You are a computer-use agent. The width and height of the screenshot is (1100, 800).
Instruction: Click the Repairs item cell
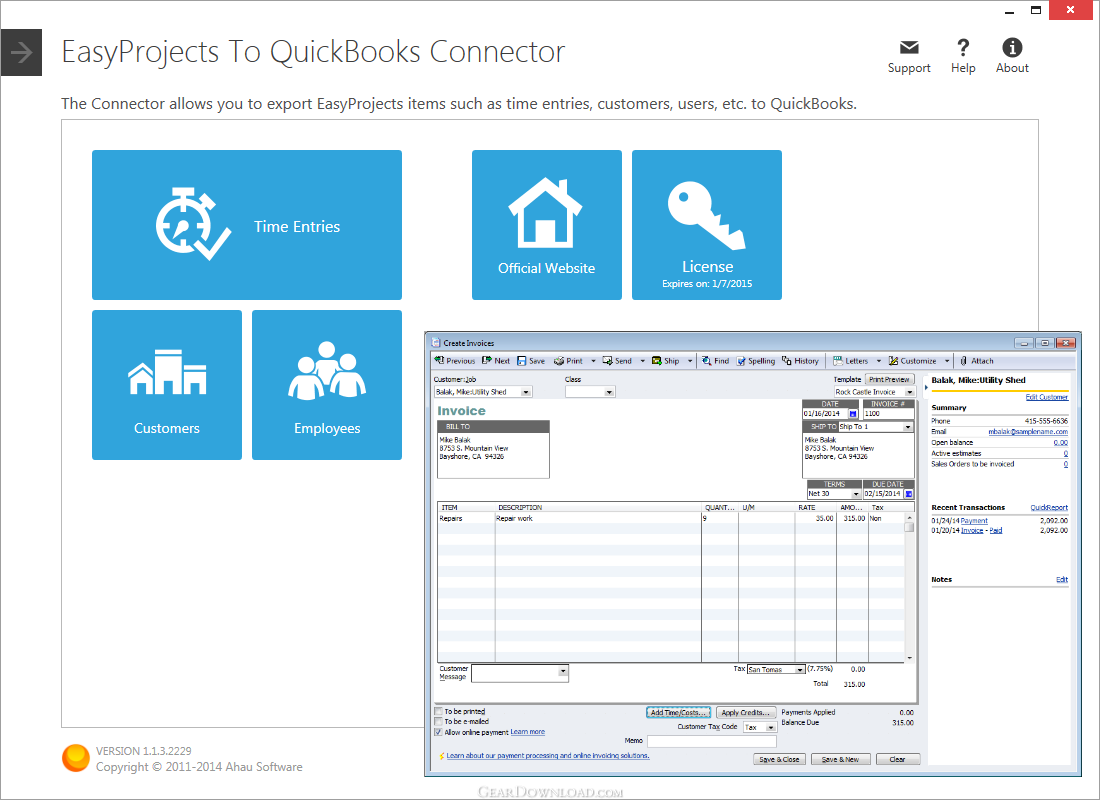coord(466,519)
